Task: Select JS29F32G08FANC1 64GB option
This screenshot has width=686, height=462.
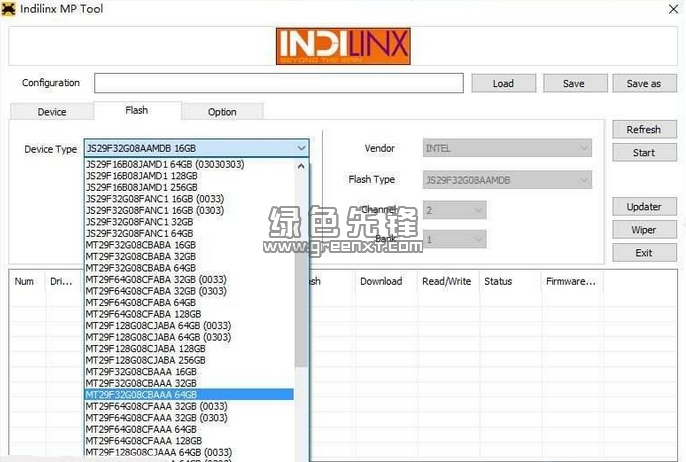Action: coord(189,234)
